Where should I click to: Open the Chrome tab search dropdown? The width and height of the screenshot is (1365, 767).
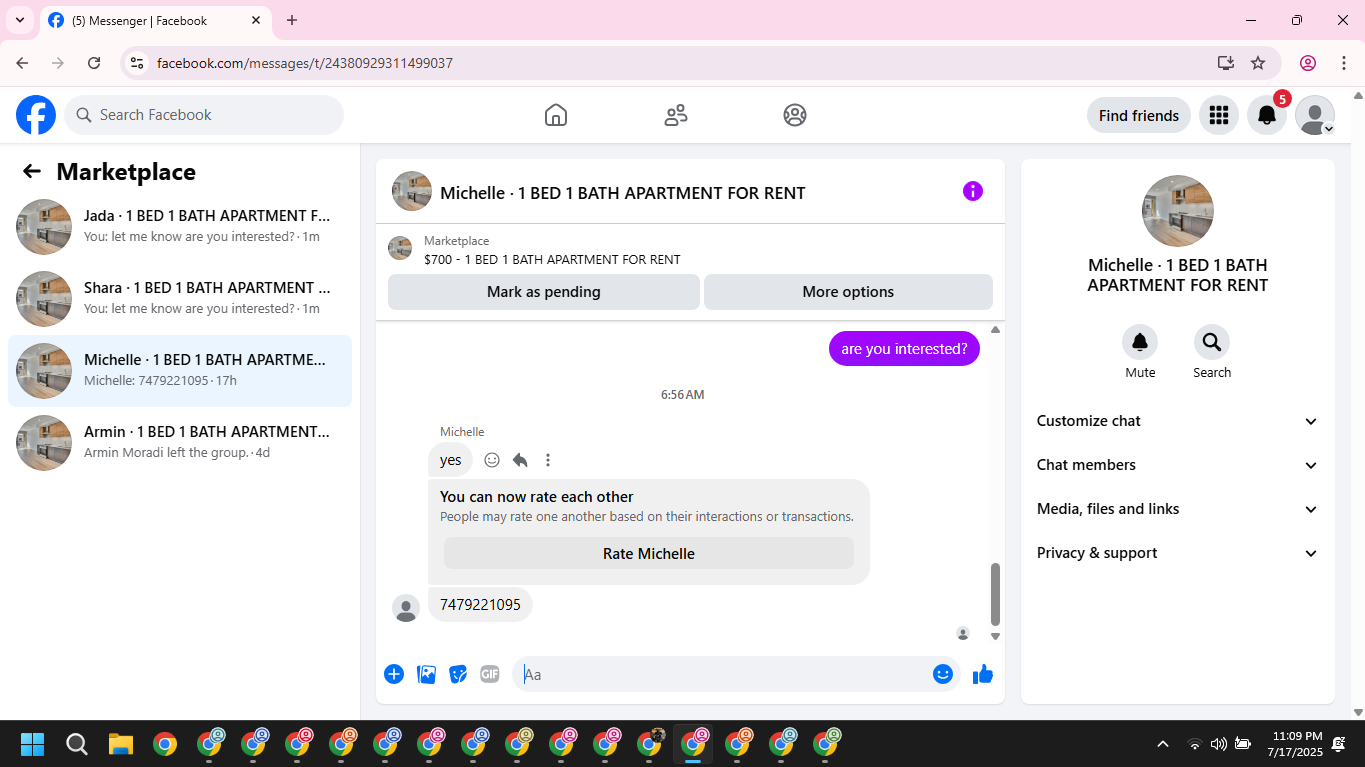20,20
